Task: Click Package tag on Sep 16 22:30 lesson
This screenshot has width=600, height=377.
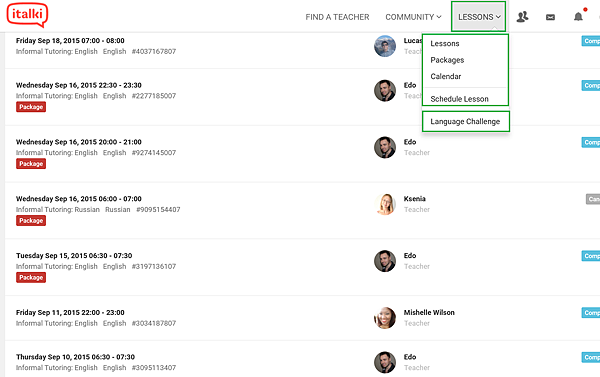Action: click(x=31, y=107)
